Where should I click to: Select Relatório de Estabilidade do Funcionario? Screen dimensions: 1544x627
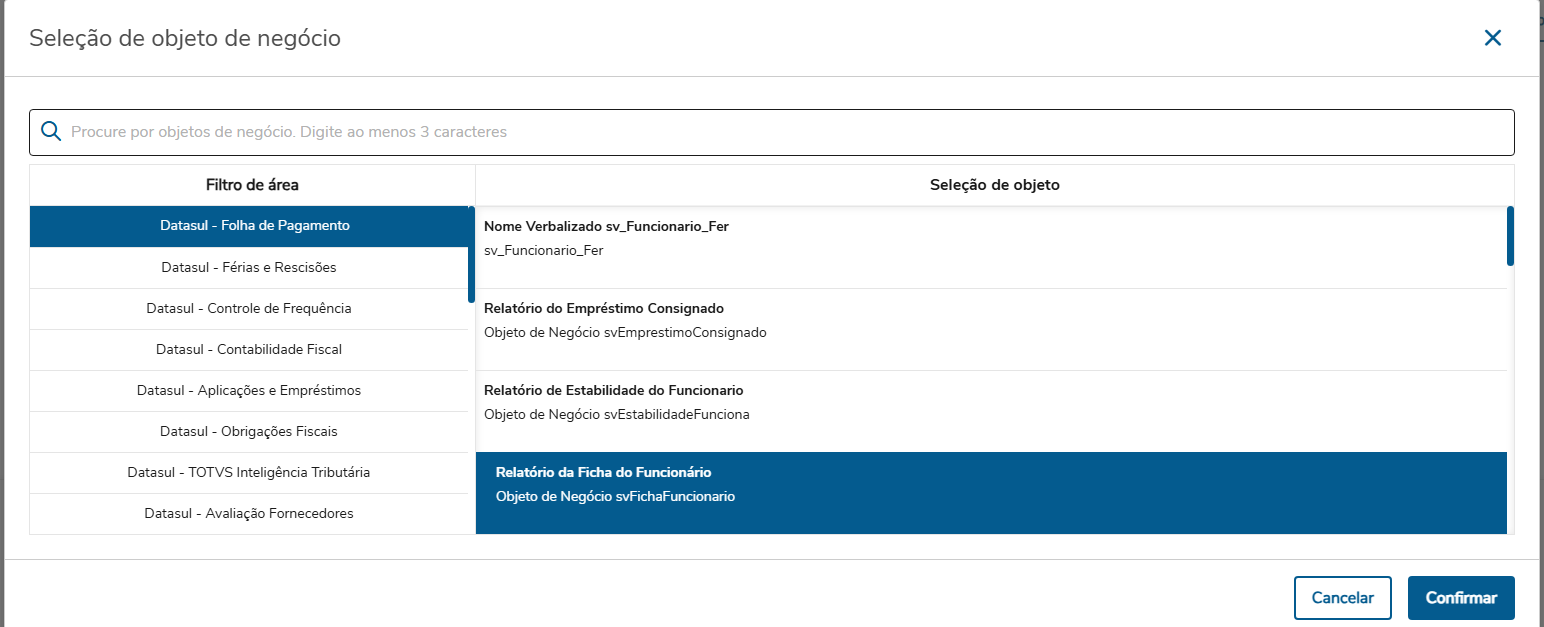click(990, 402)
